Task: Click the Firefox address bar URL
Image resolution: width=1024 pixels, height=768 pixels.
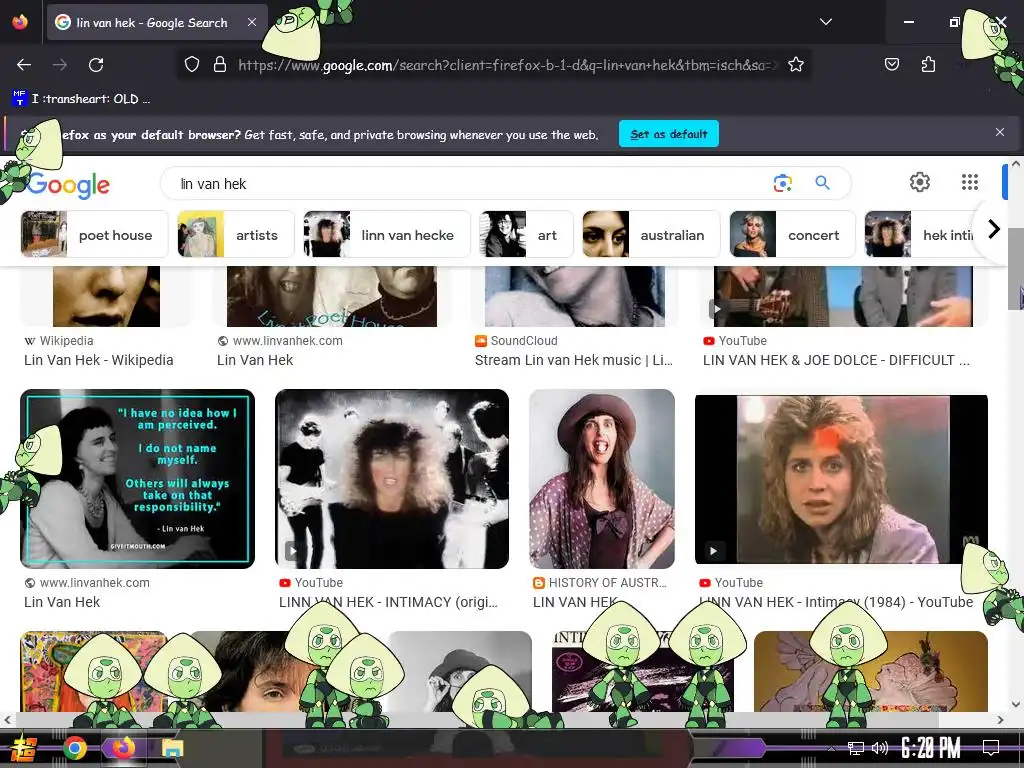Action: click(x=508, y=65)
